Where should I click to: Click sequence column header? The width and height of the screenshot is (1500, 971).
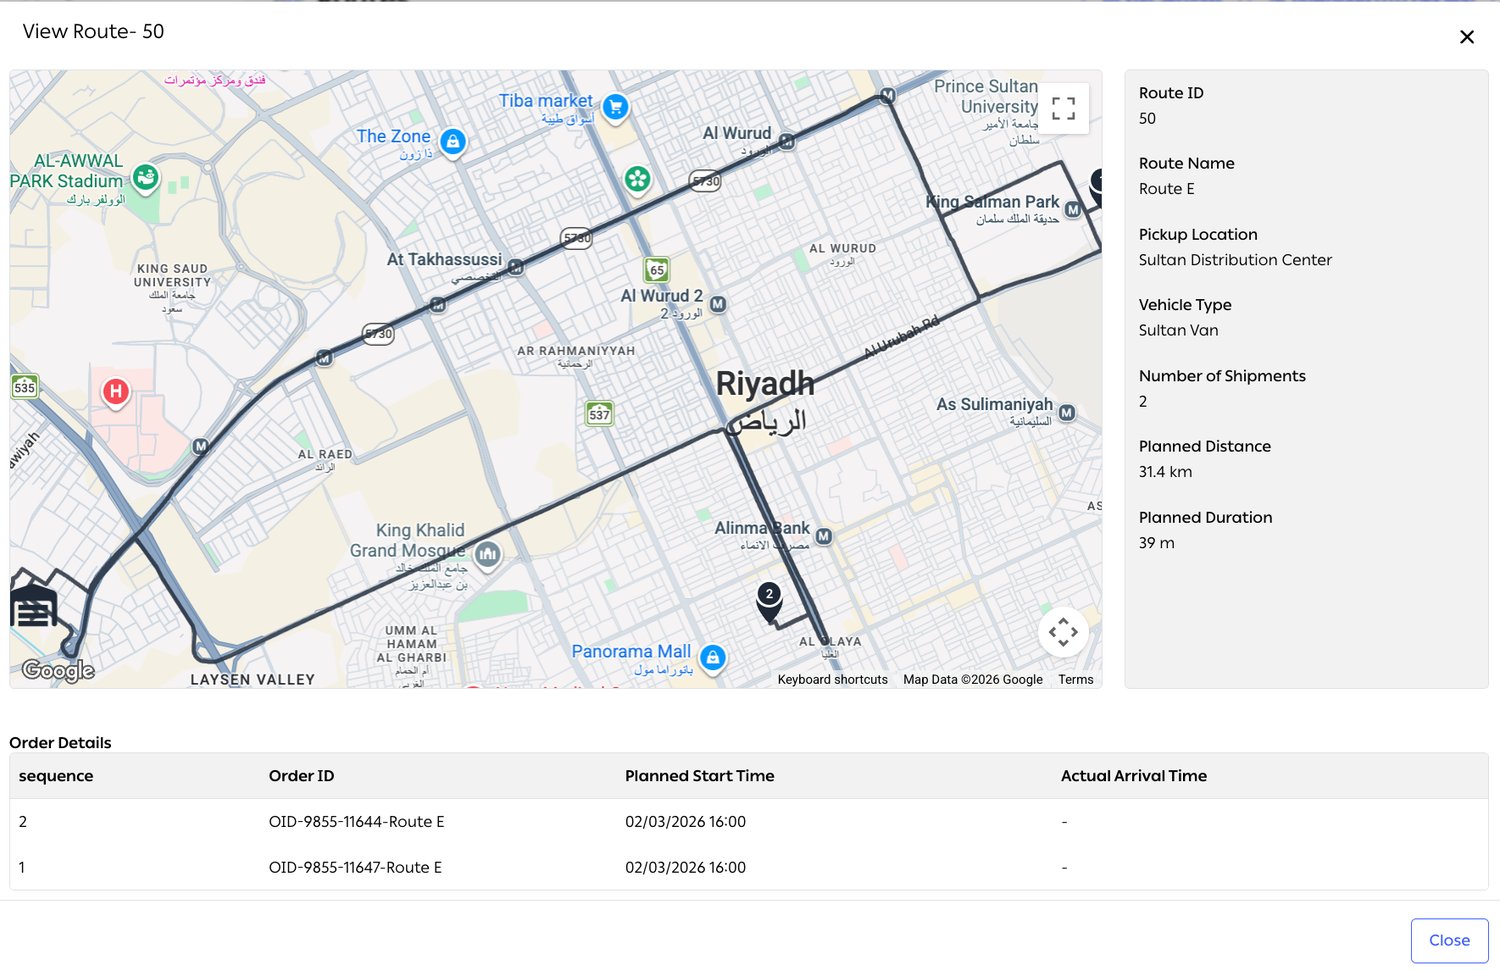pyautogui.click(x=56, y=776)
